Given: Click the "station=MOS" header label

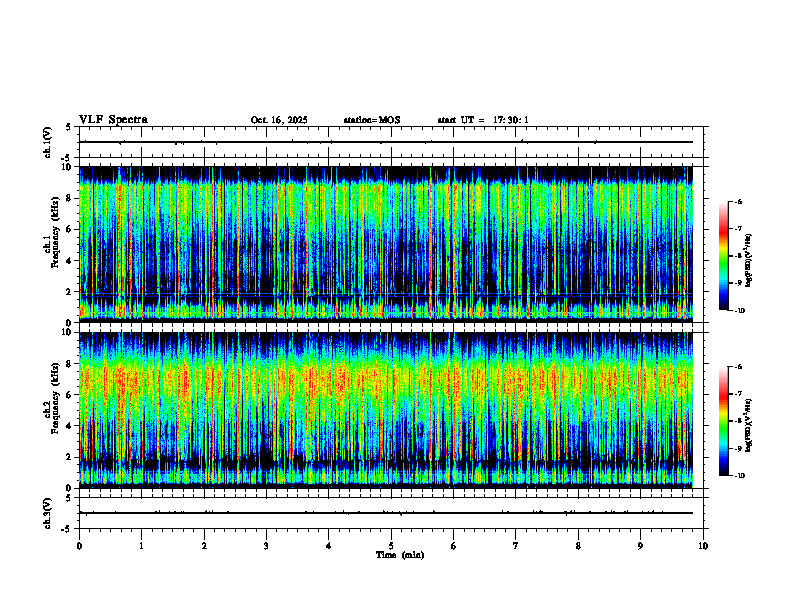Looking at the screenshot, I should [x=372, y=120].
